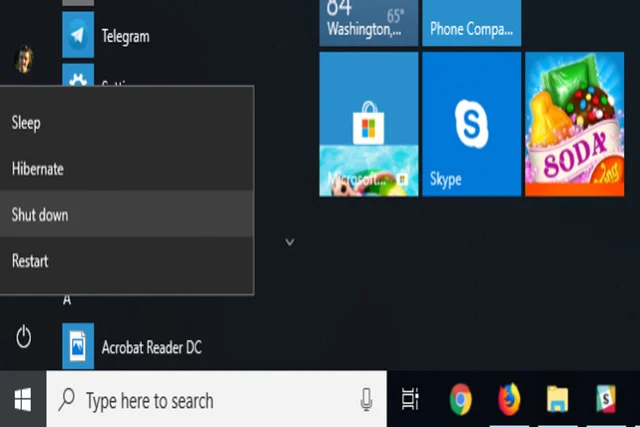Click the Acrobat Reader DC label

coord(151,347)
